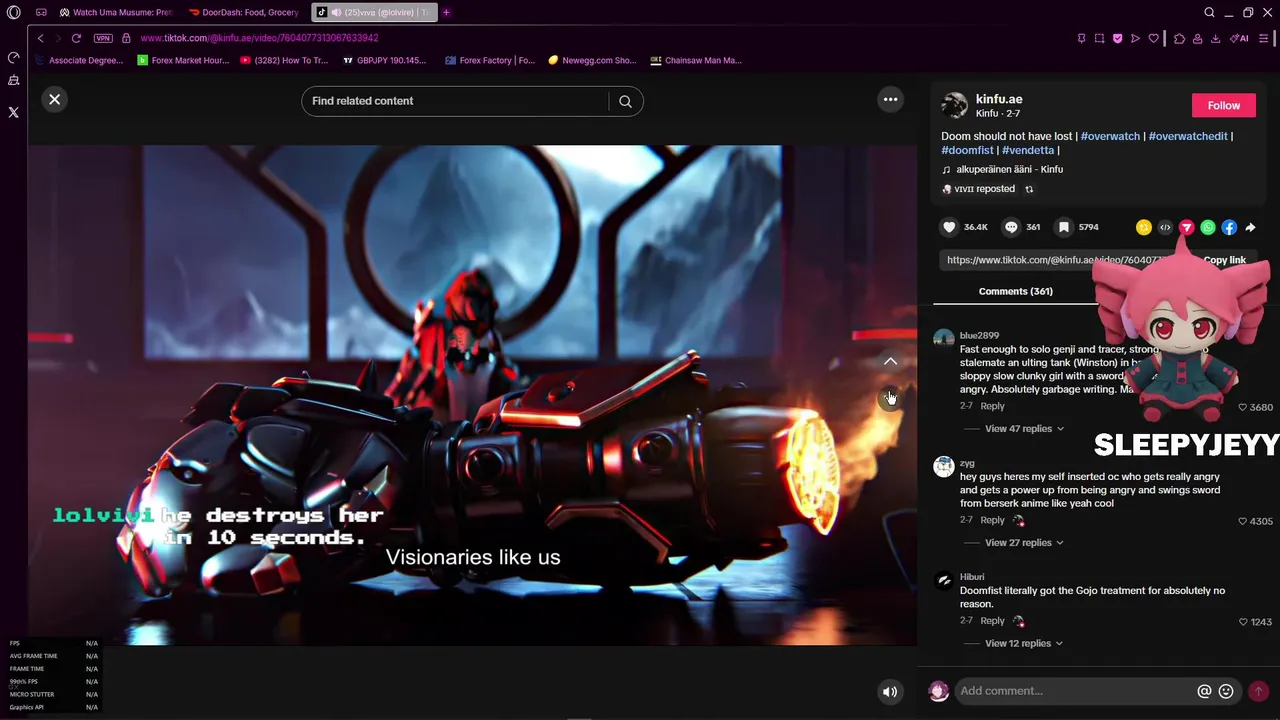
Task: Open browser downloads icon
Action: (1215, 38)
